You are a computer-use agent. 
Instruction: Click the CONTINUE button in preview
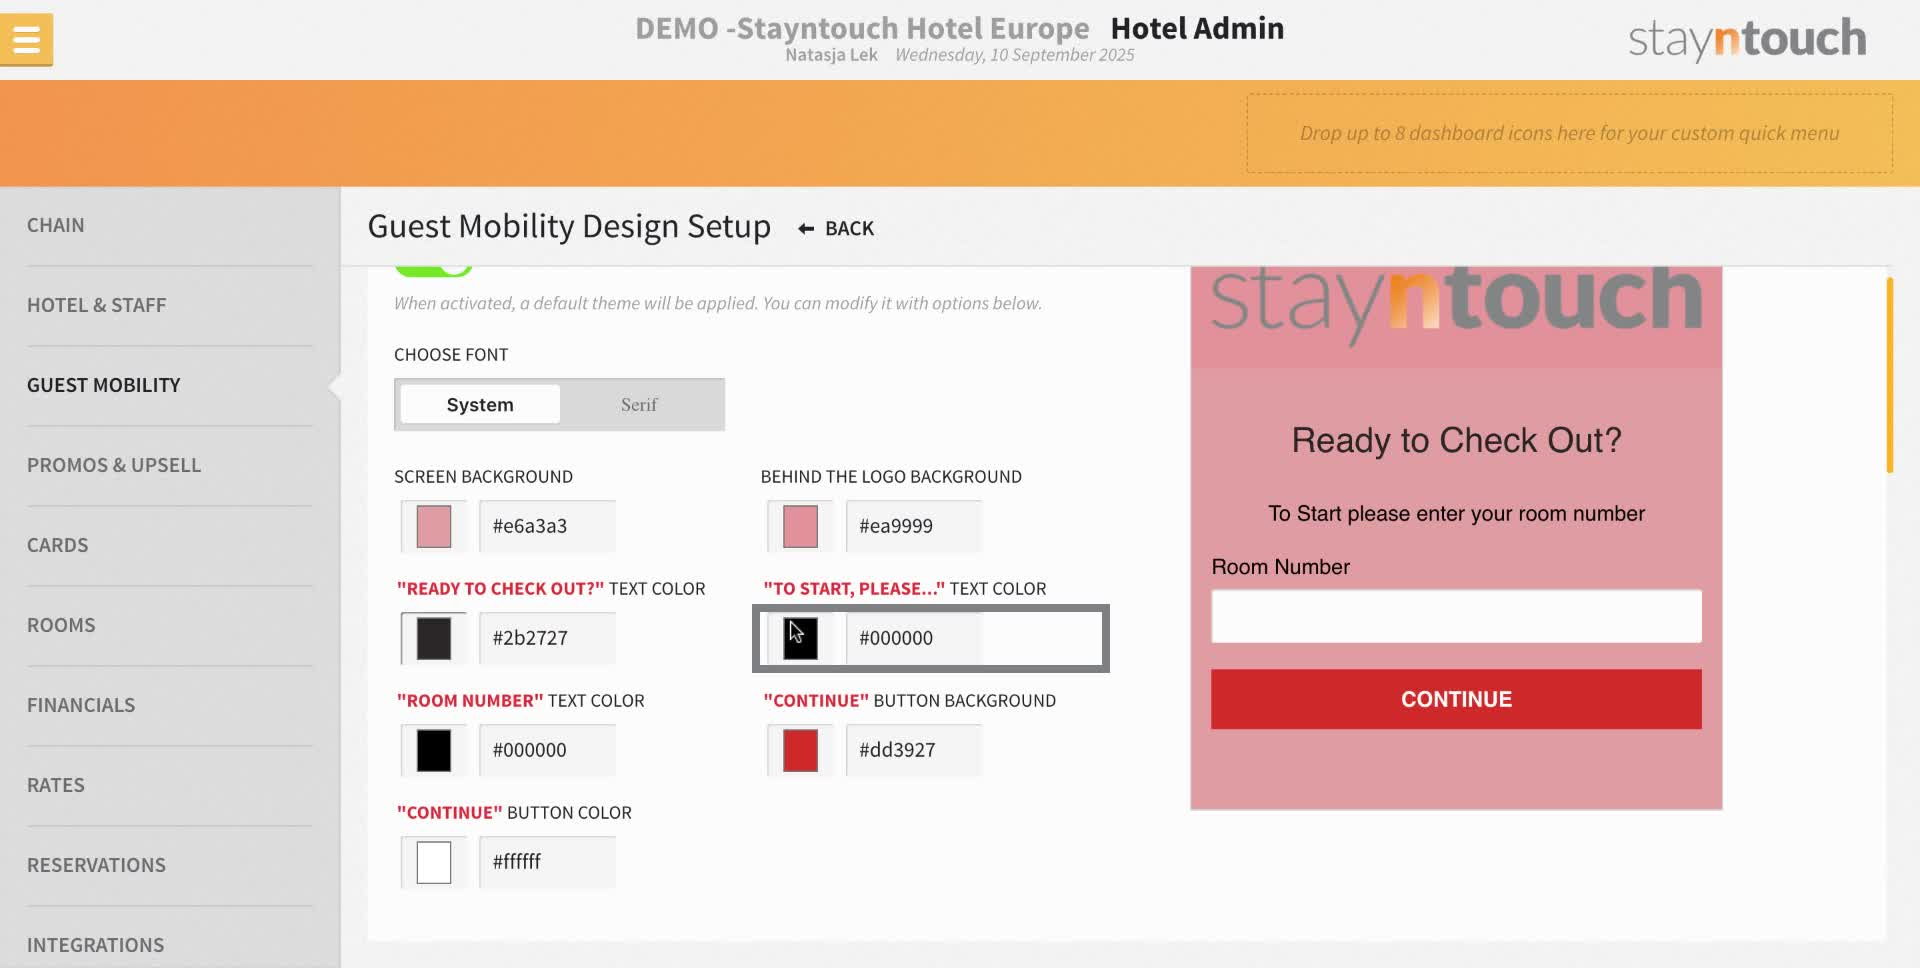point(1456,699)
